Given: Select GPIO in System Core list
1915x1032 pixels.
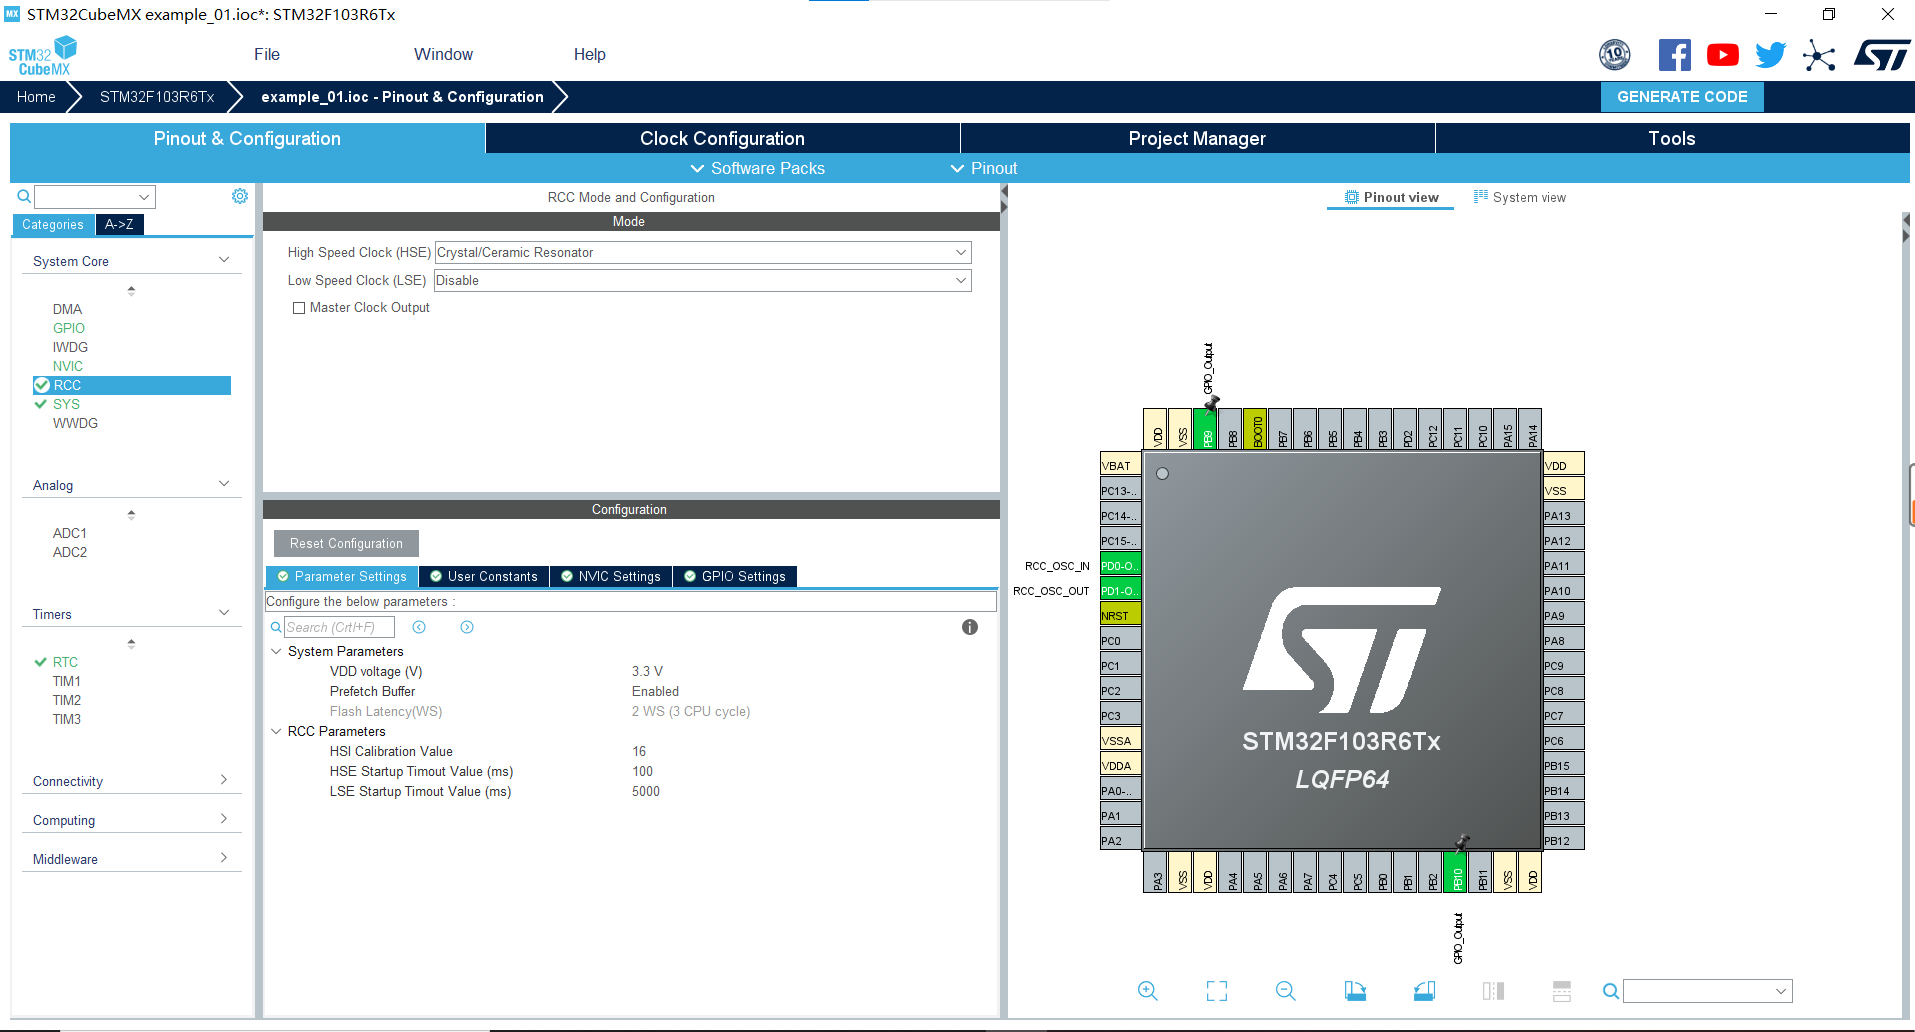Looking at the screenshot, I should coord(69,328).
